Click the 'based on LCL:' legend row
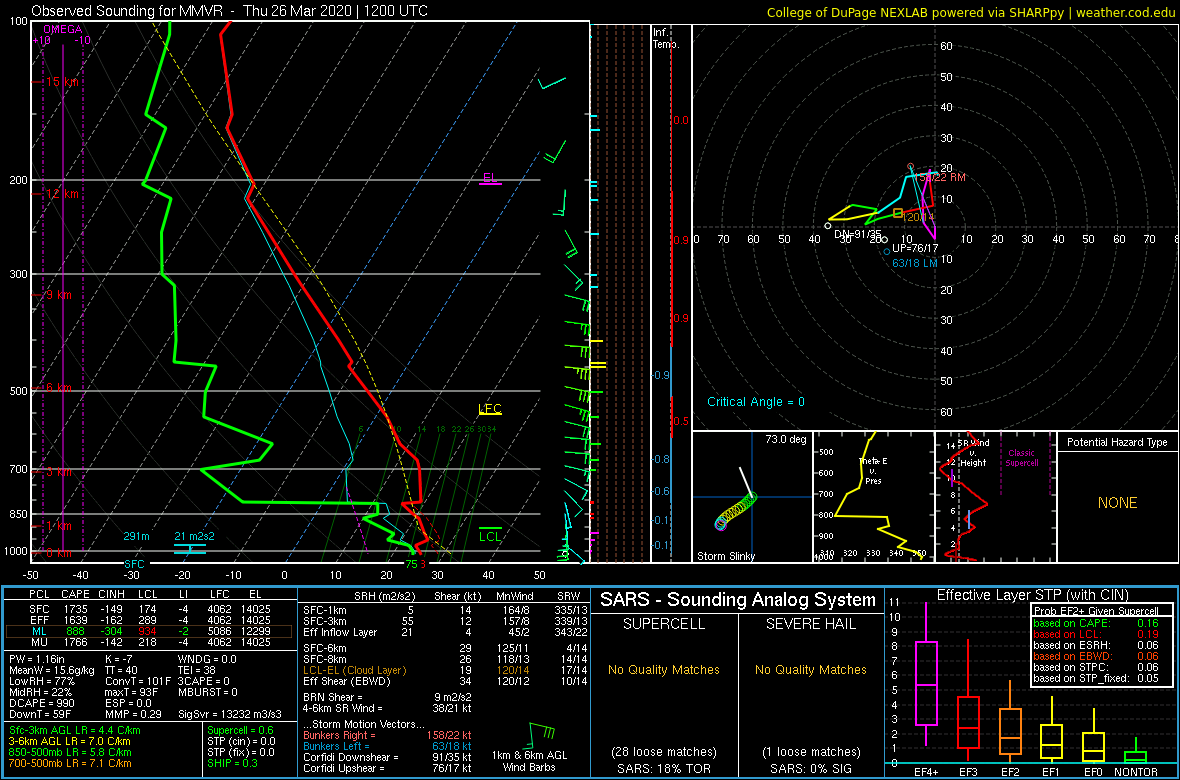The width and height of the screenshot is (1180, 780). coord(1095,634)
